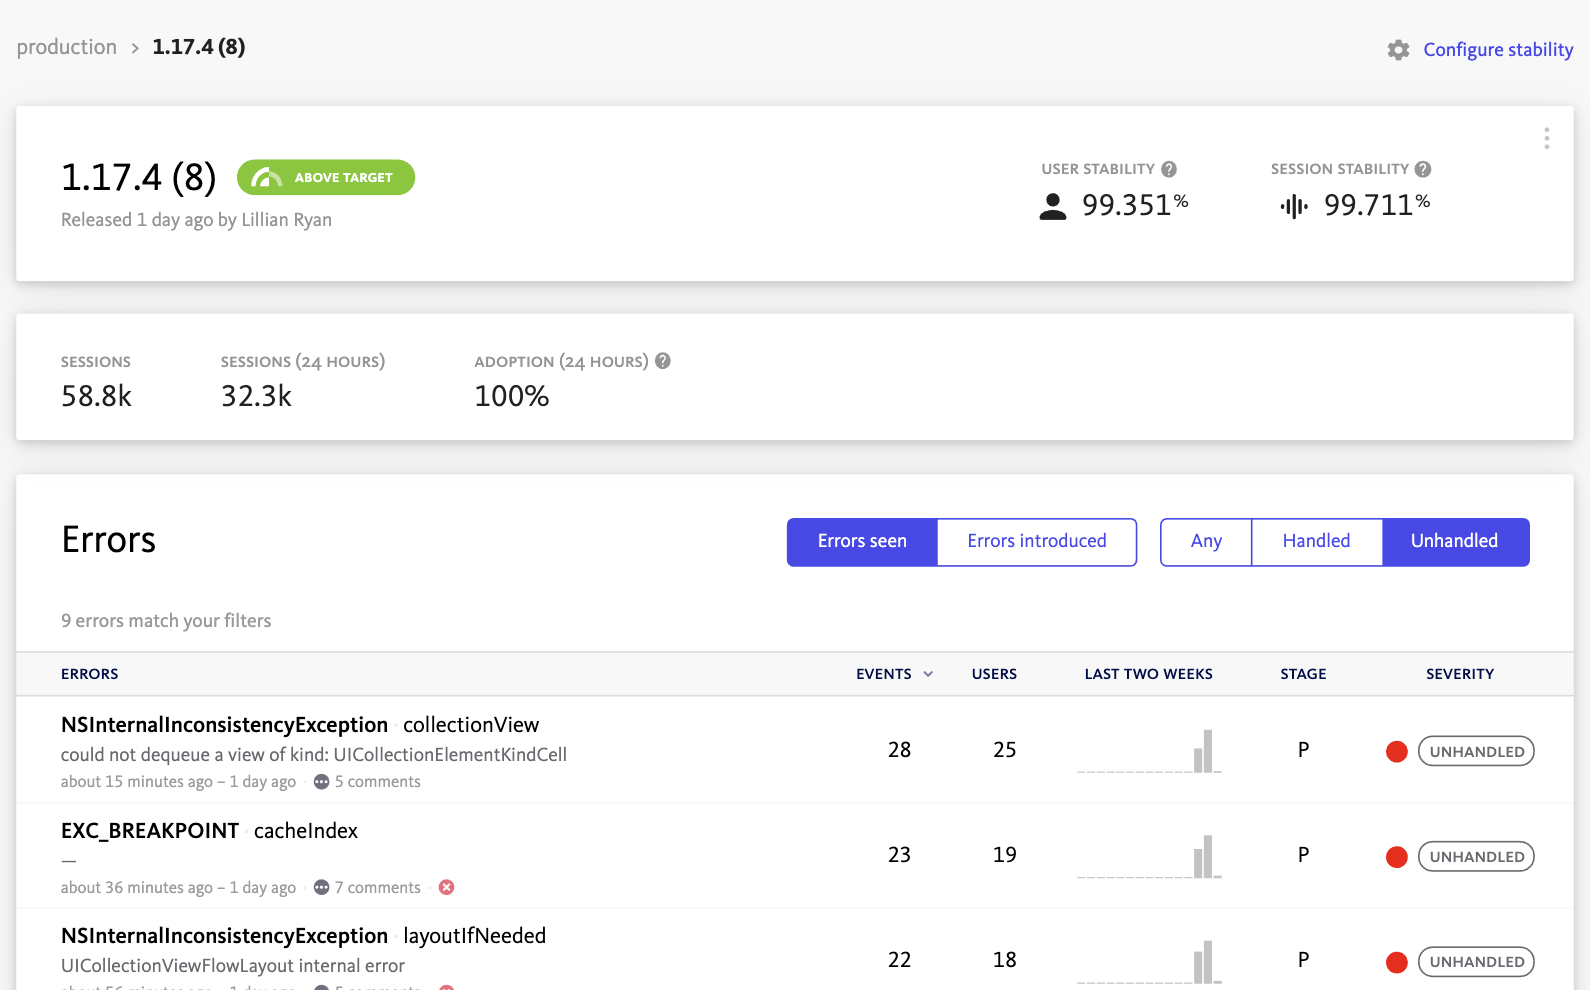
Task: Click '9 errors match your filters' text
Action: coord(166,621)
